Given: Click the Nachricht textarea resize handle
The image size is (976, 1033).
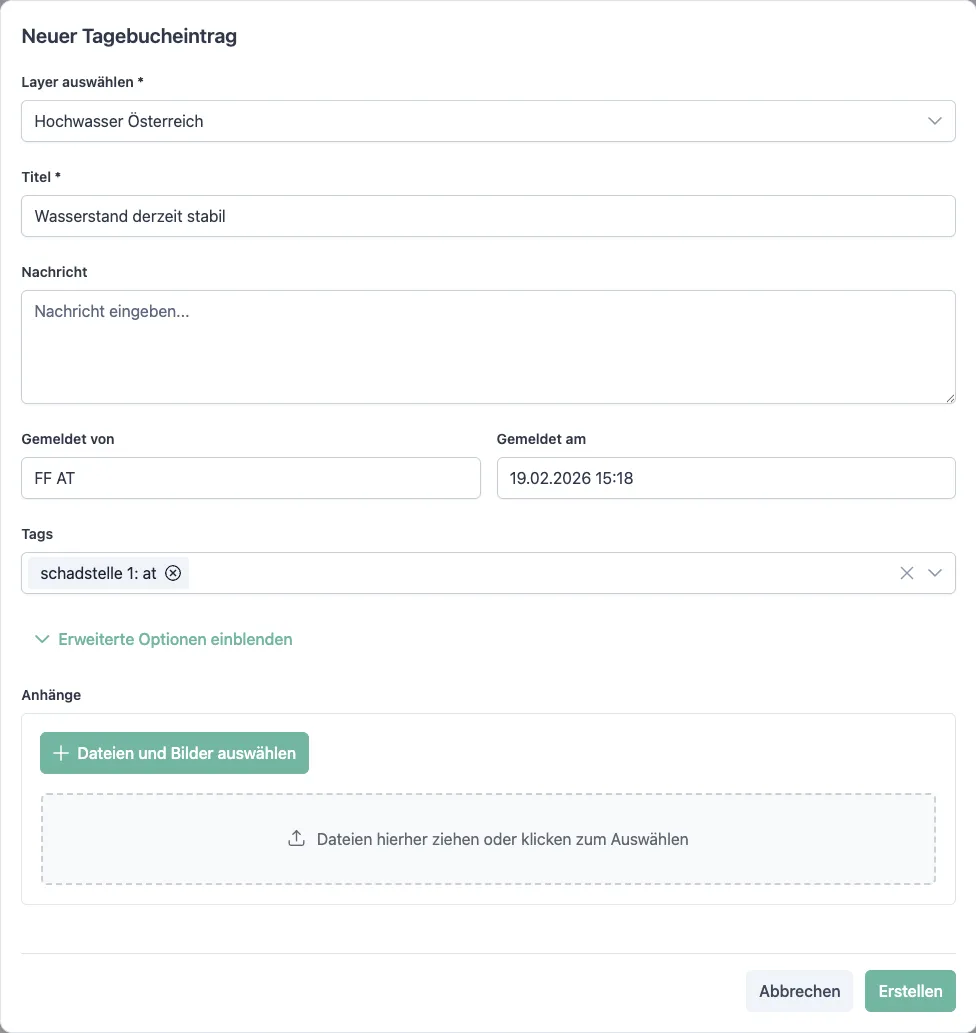Looking at the screenshot, I should (x=950, y=398).
